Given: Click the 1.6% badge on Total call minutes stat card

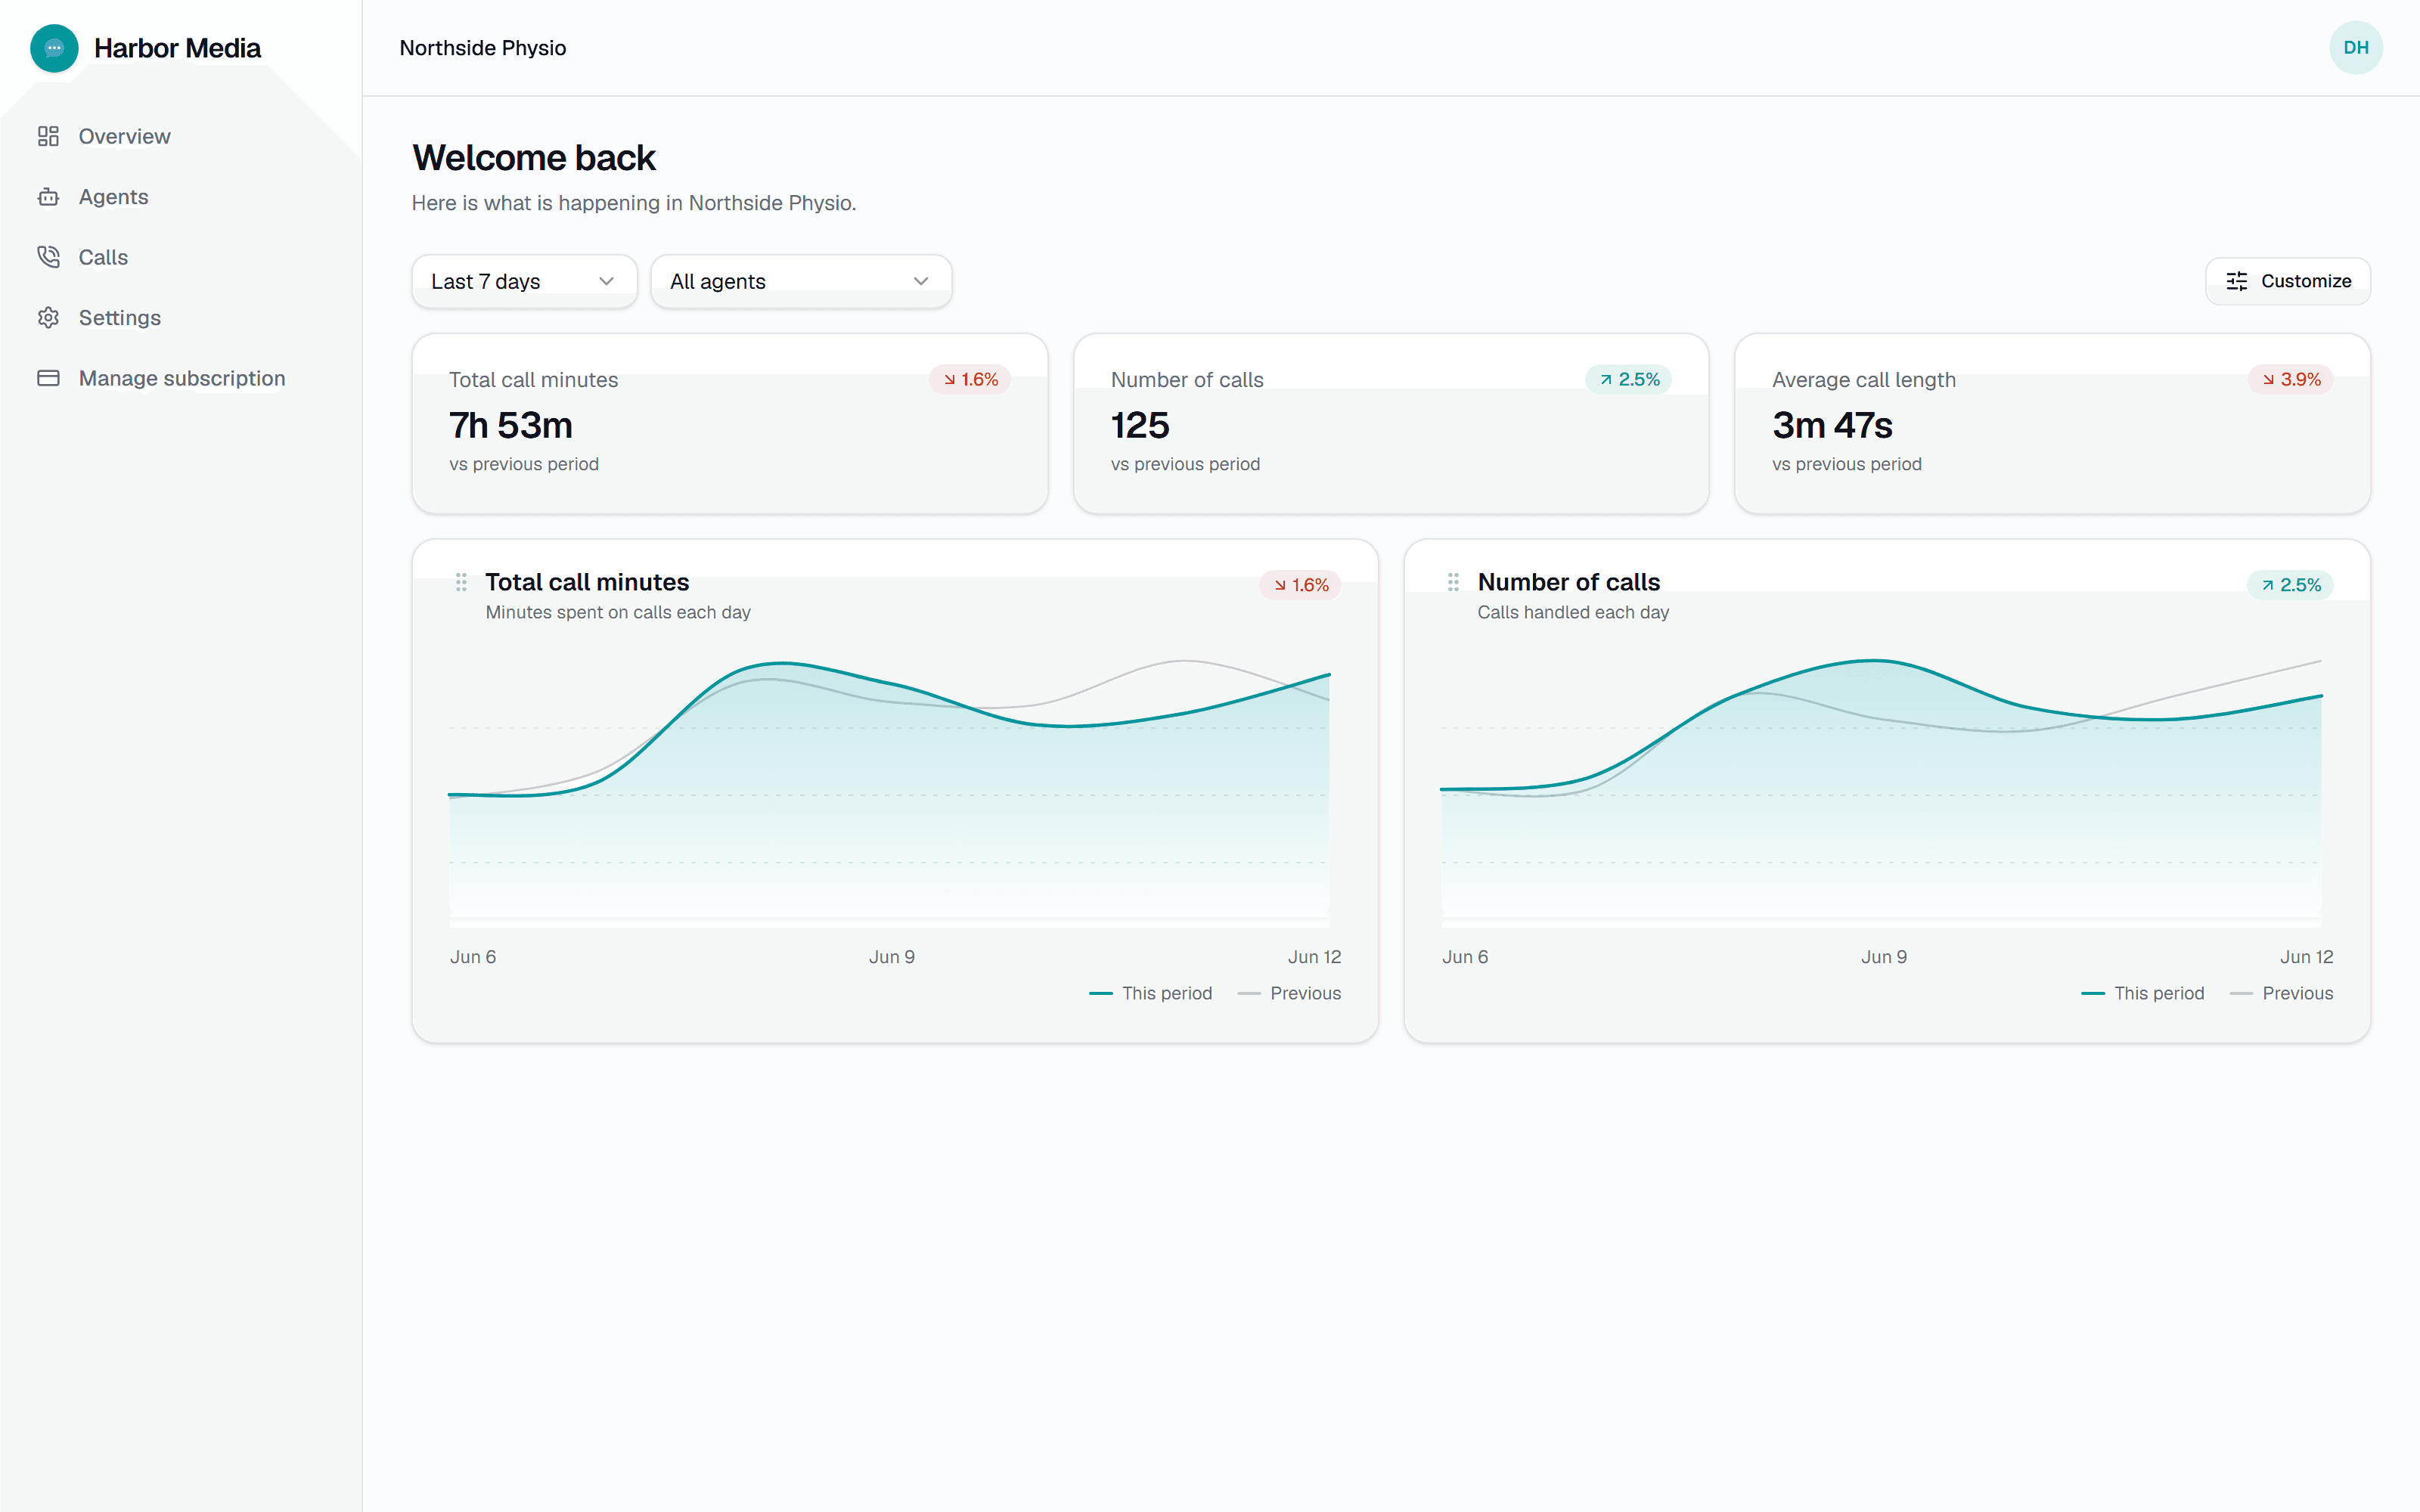Looking at the screenshot, I should (x=970, y=379).
